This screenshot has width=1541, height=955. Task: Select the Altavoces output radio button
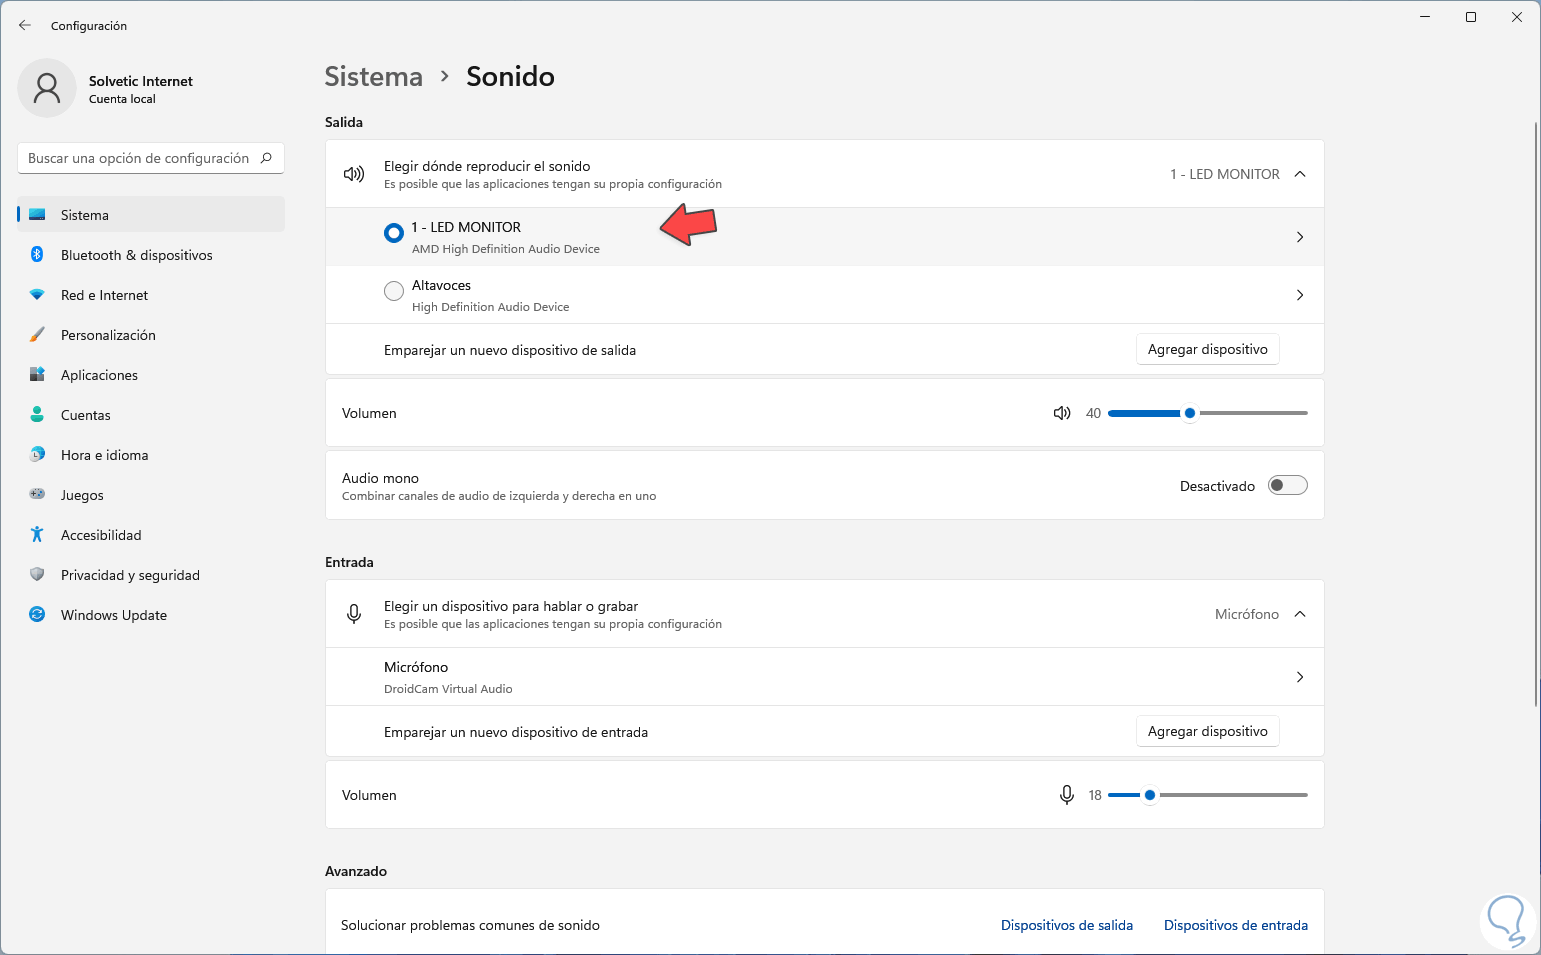[x=394, y=291]
